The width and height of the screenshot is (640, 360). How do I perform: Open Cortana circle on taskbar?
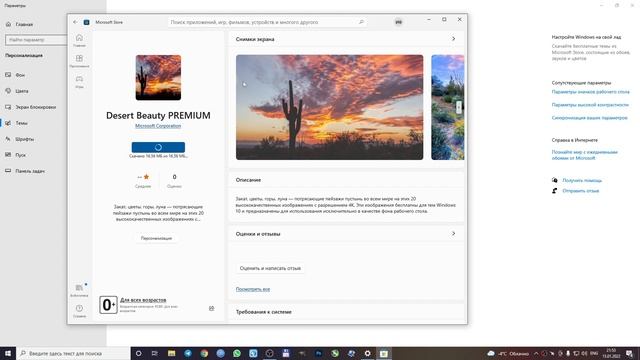[x=138, y=353]
